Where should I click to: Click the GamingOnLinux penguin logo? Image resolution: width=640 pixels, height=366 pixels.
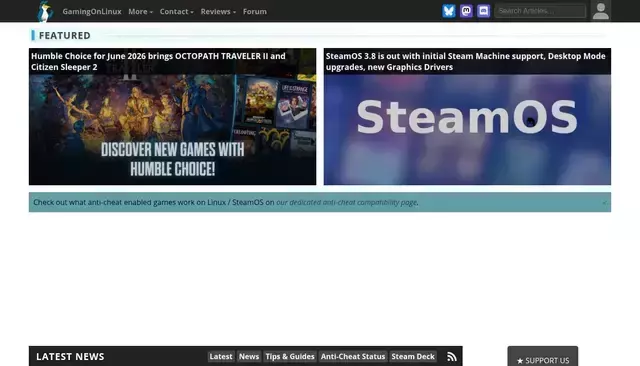coord(45,11)
